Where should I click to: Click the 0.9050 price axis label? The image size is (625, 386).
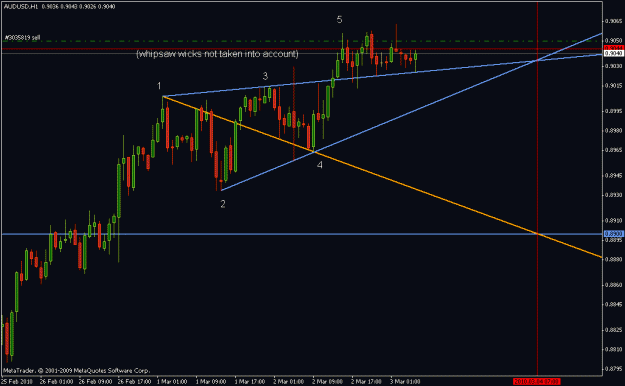point(614,41)
